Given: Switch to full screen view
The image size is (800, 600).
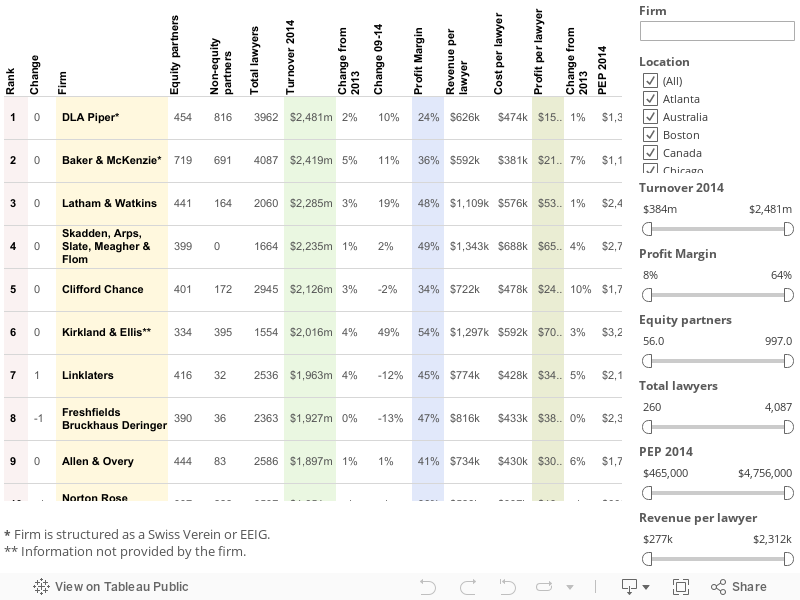Looking at the screenshot, I should (681, 587).
